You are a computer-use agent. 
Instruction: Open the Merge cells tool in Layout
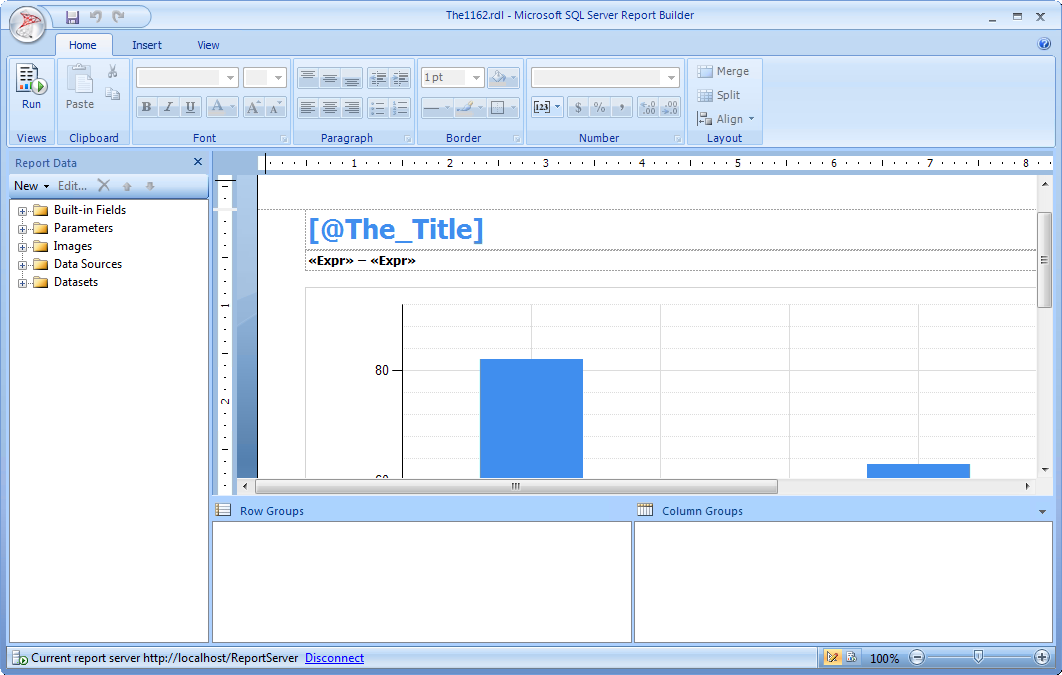point(723,71)
